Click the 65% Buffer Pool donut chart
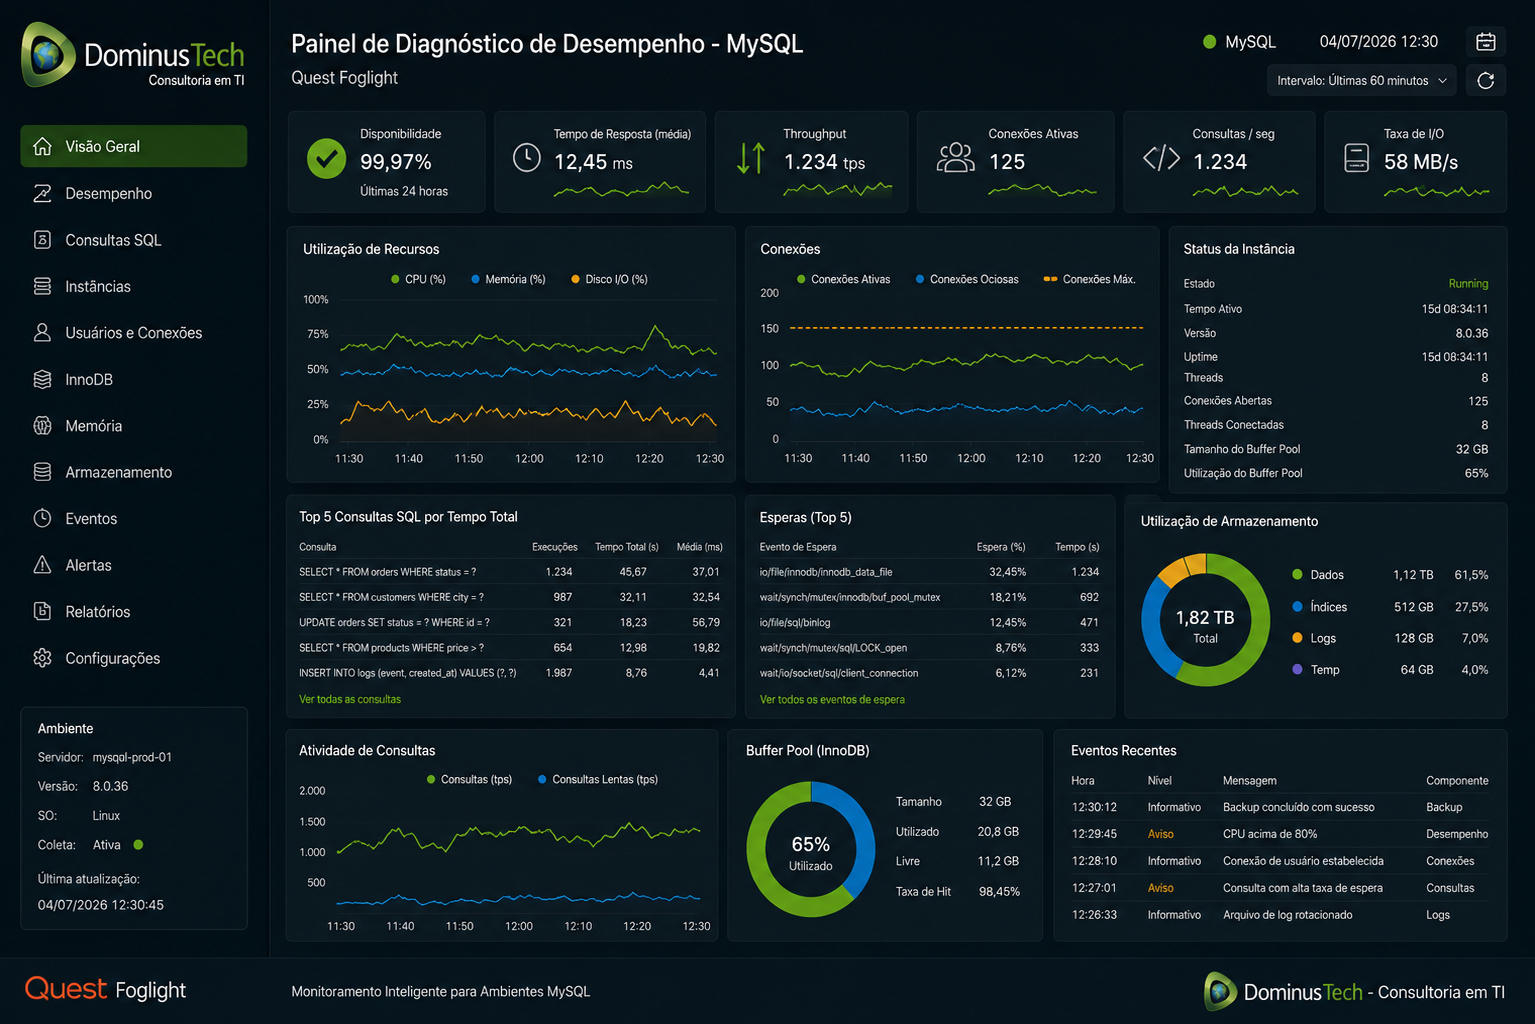The image size is (1535, 1024). tap(811, 849)
